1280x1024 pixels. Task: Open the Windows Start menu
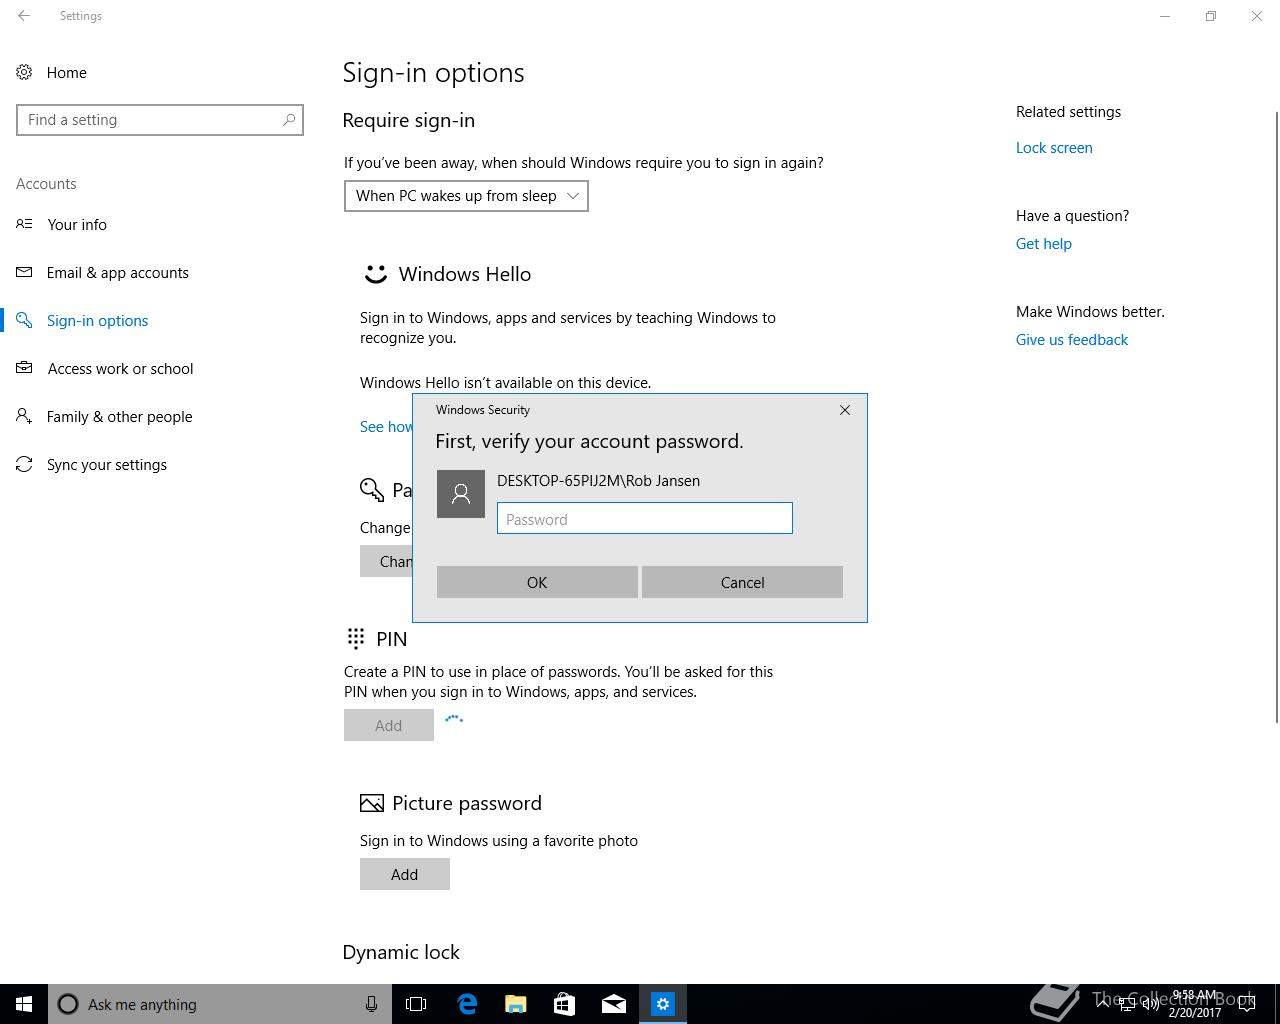coord(24,1004)
